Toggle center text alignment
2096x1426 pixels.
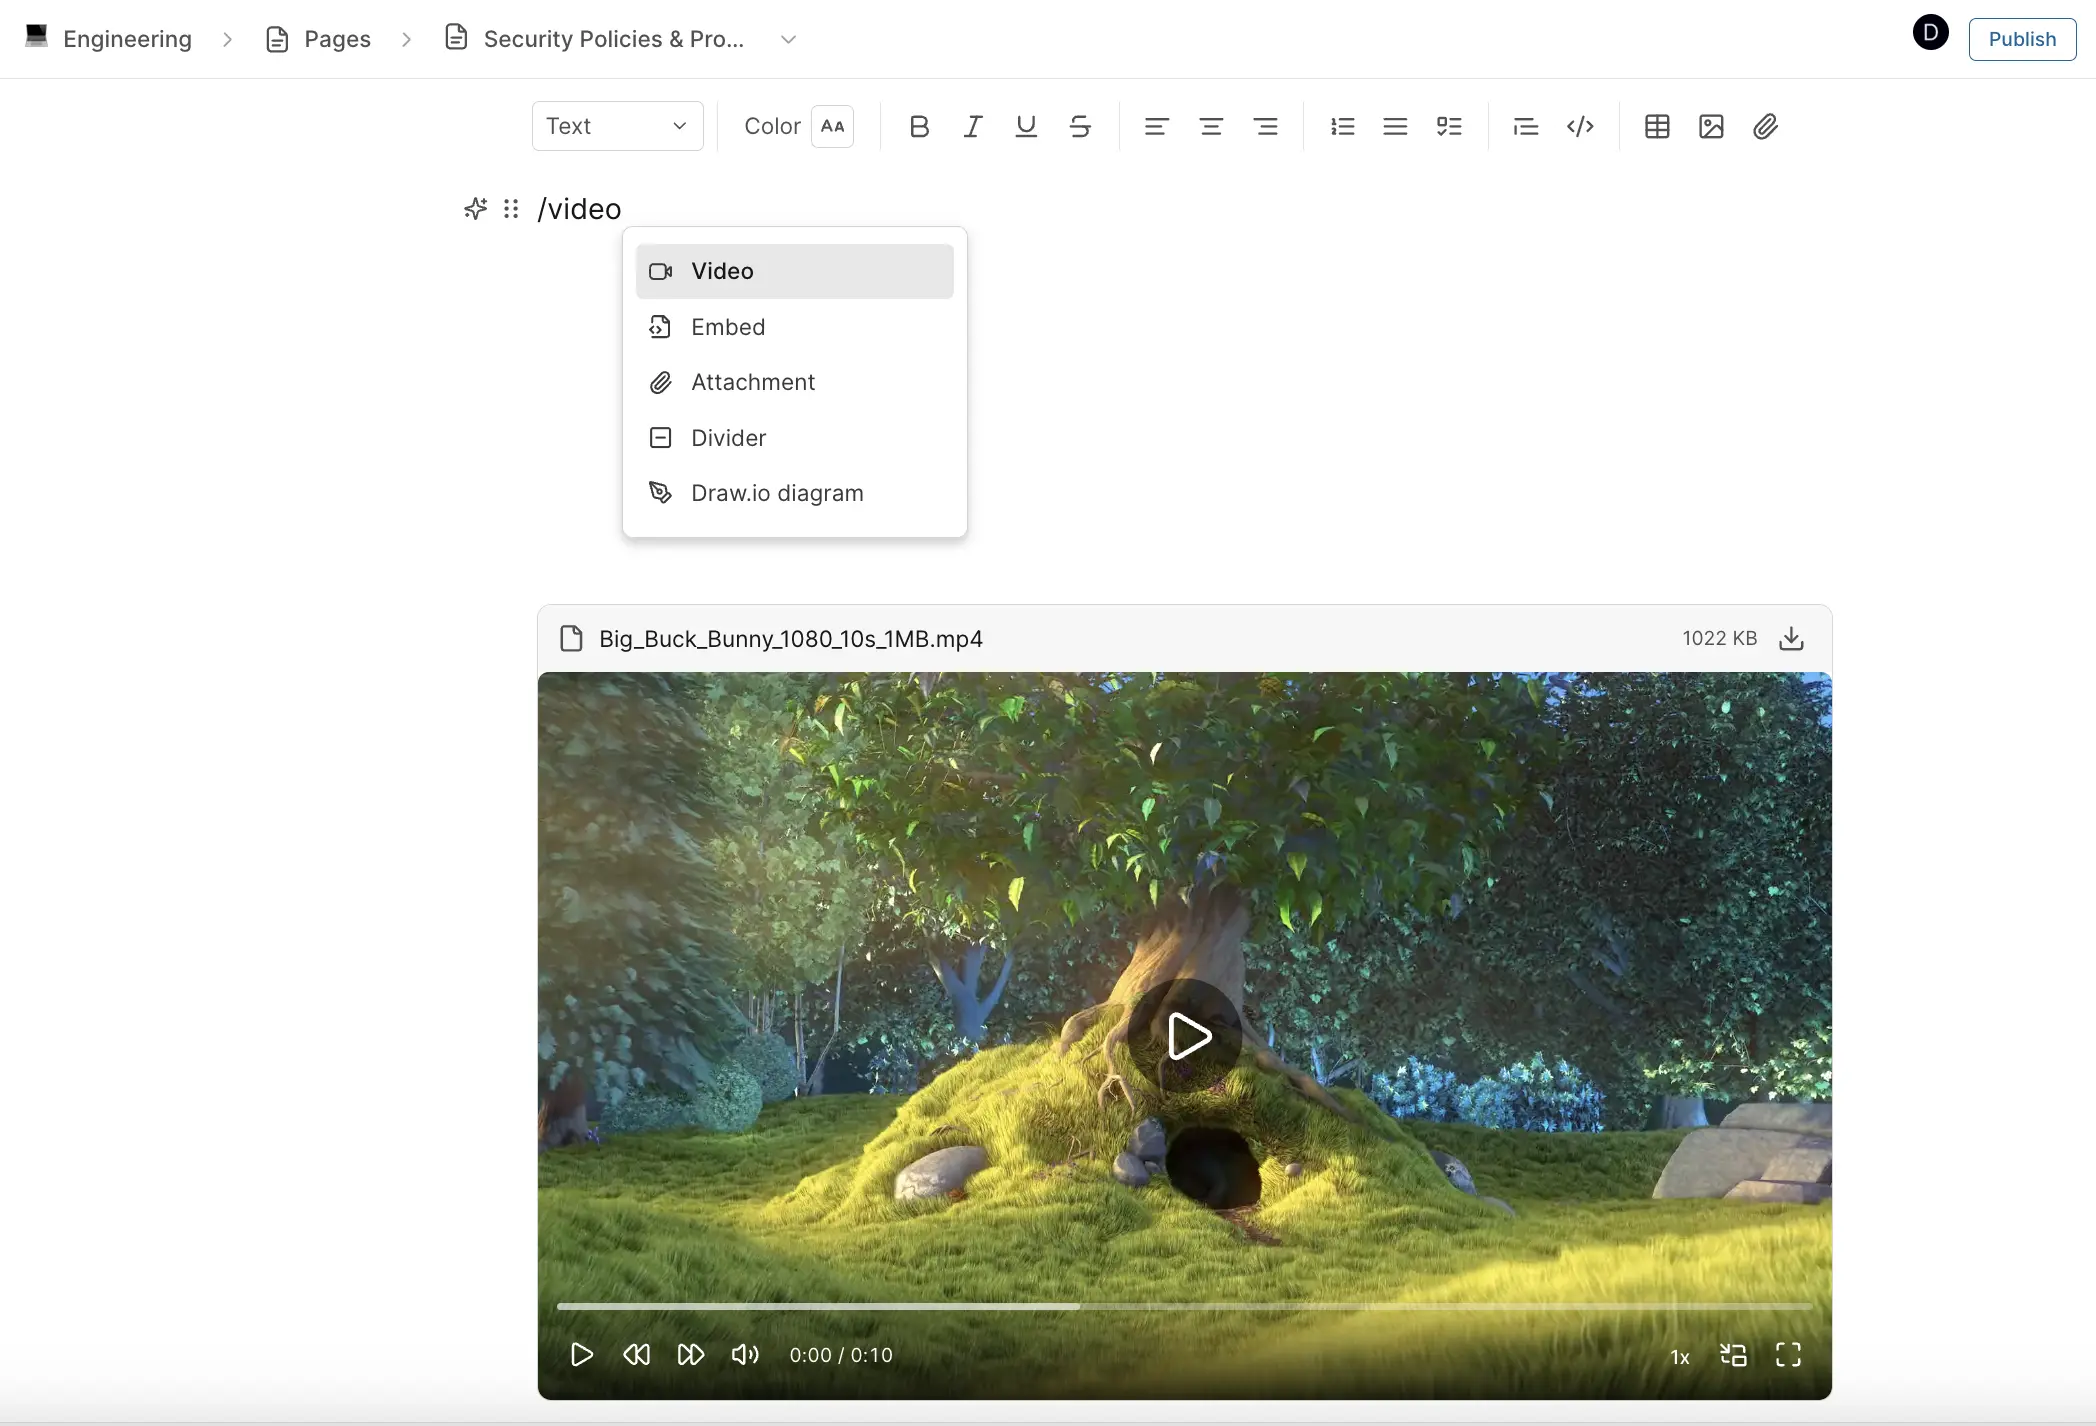[x=1211, y=126]
